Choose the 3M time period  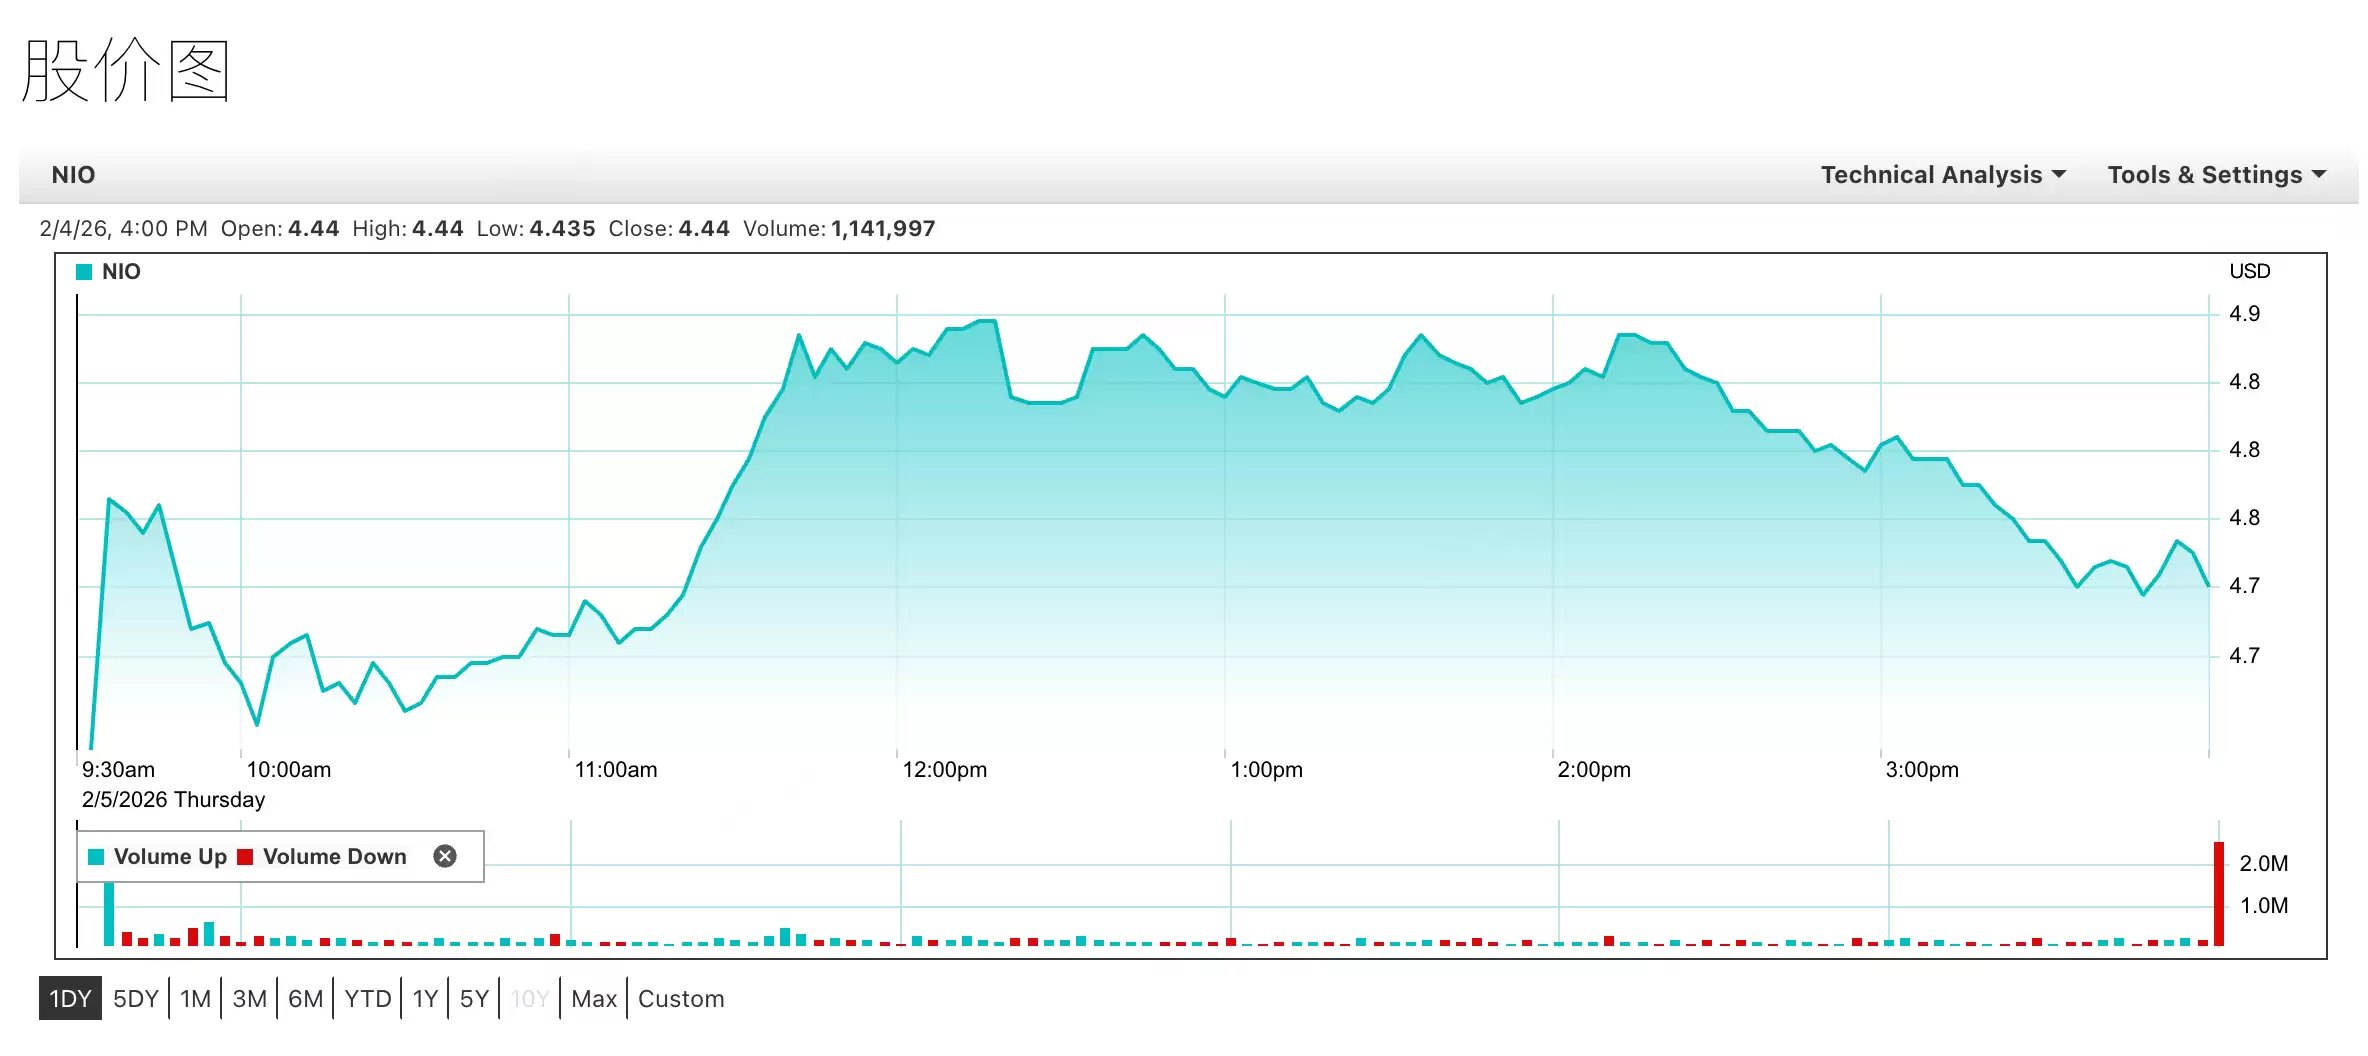click(x=250, y=998)
